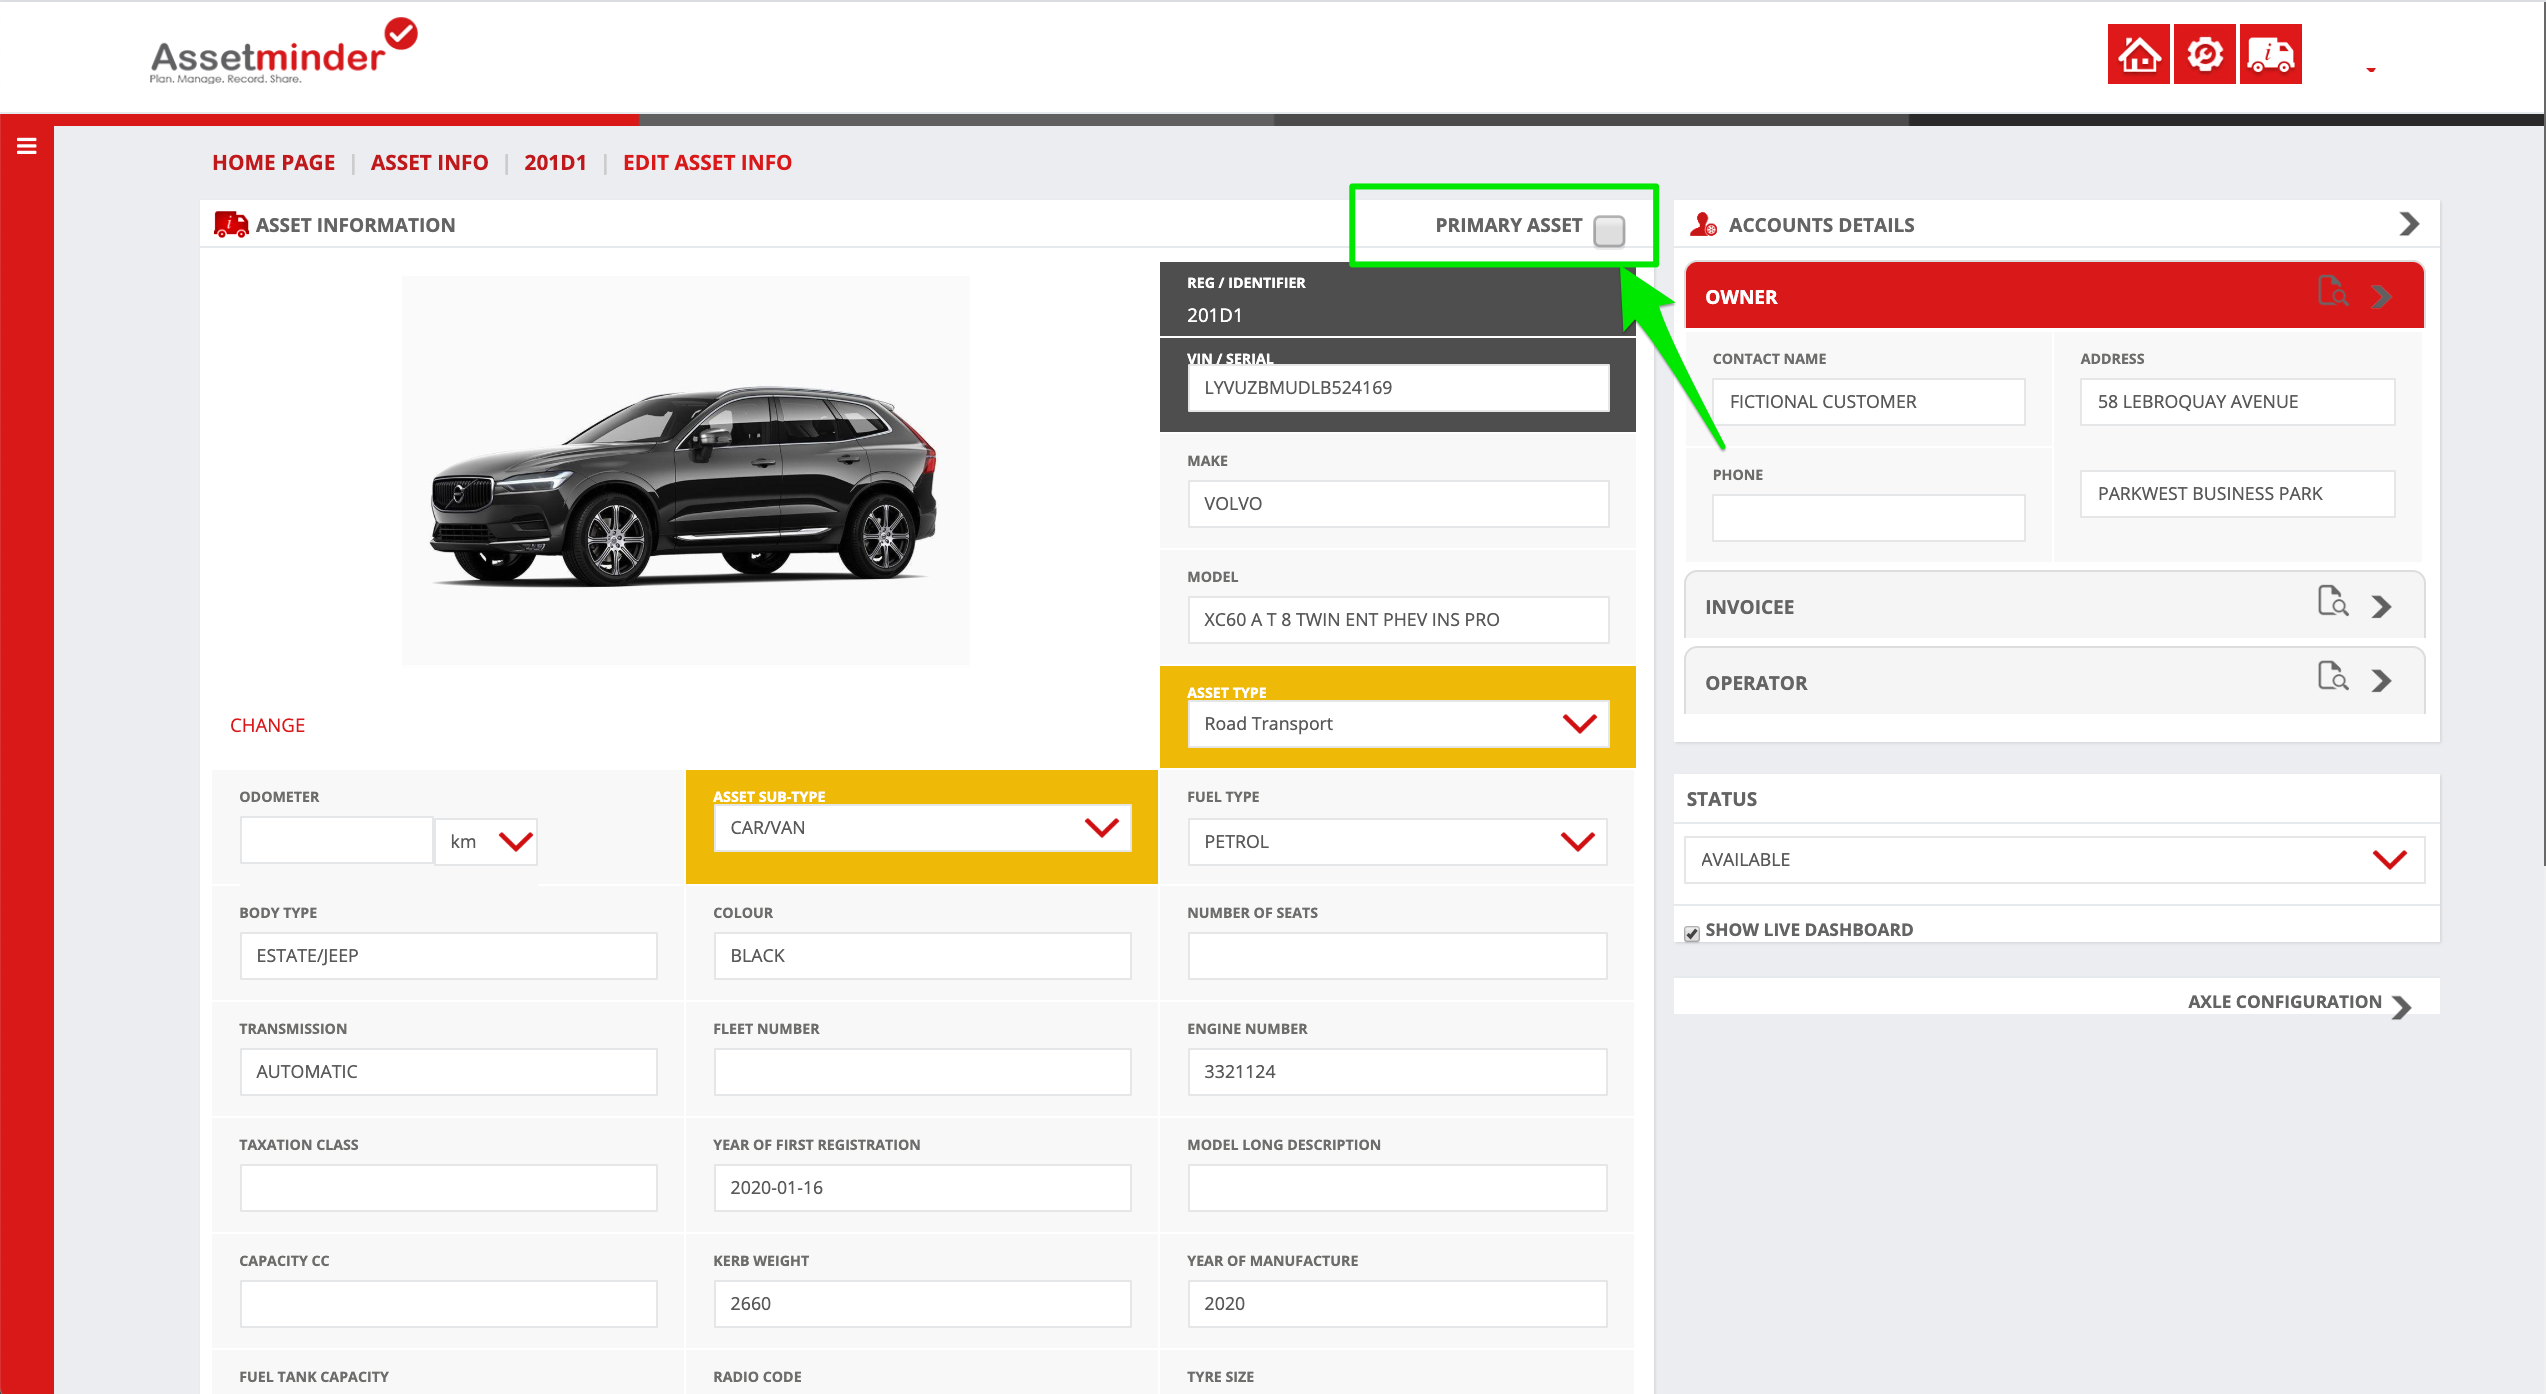The height and width of the screenshot is (1394, 2546).
Task: Expand Accounts Details panel chevron
Action: click(x=2409, y=224)
